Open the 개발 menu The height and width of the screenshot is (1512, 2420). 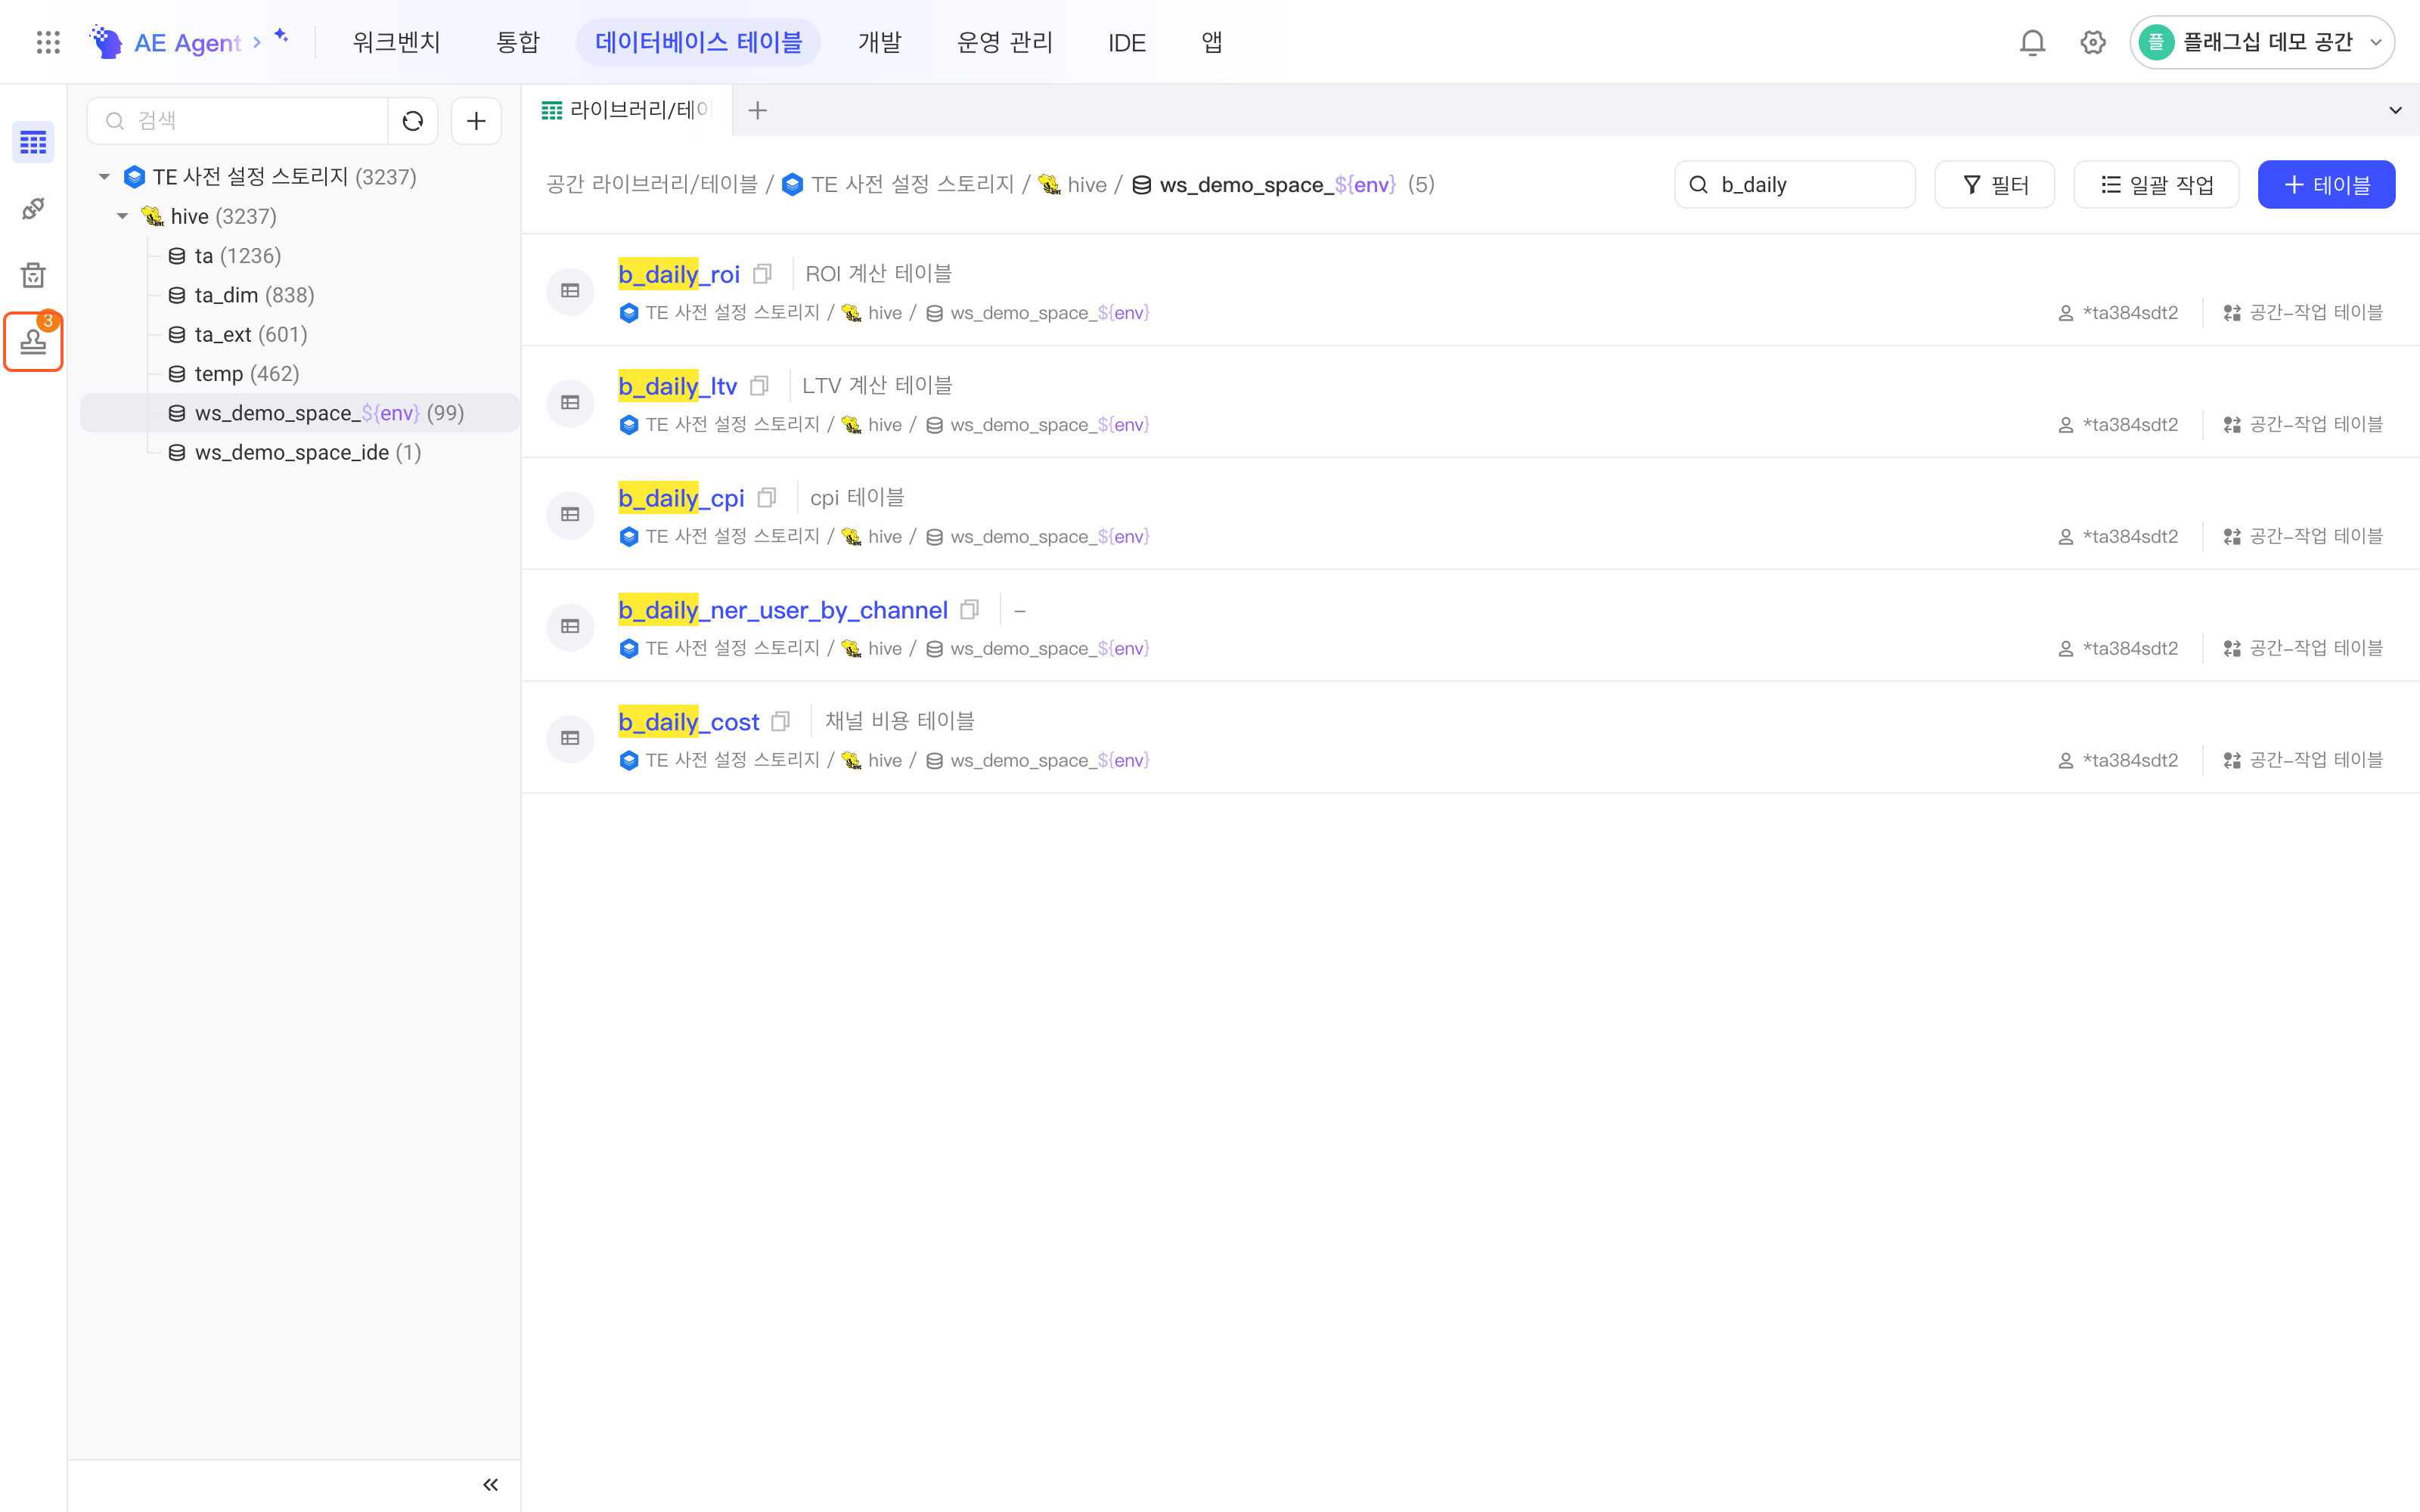click(x=880, y=42)
